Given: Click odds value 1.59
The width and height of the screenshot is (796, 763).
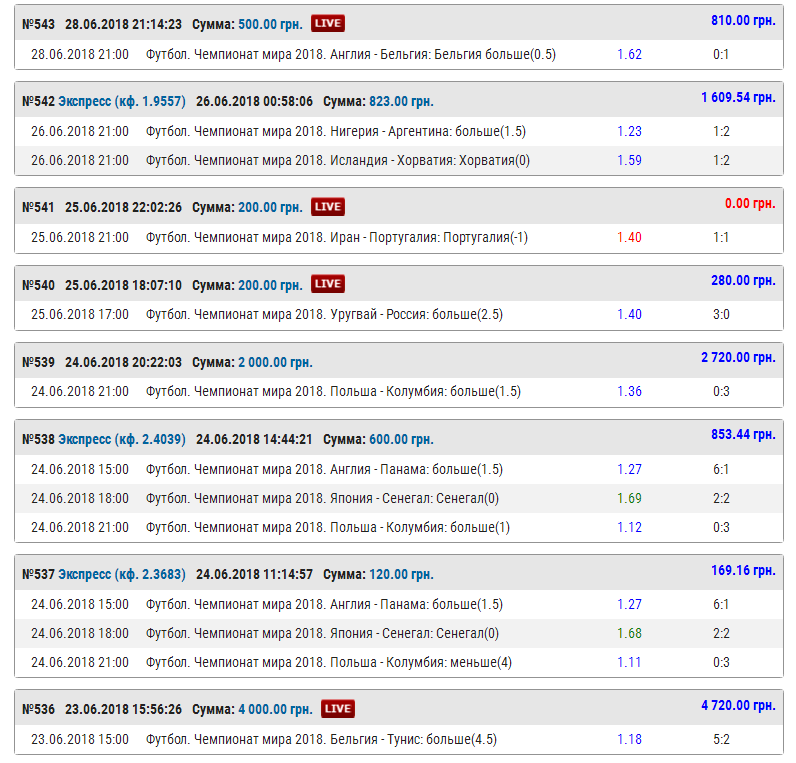Looking at the screenshot, I should tap(629, 160).
